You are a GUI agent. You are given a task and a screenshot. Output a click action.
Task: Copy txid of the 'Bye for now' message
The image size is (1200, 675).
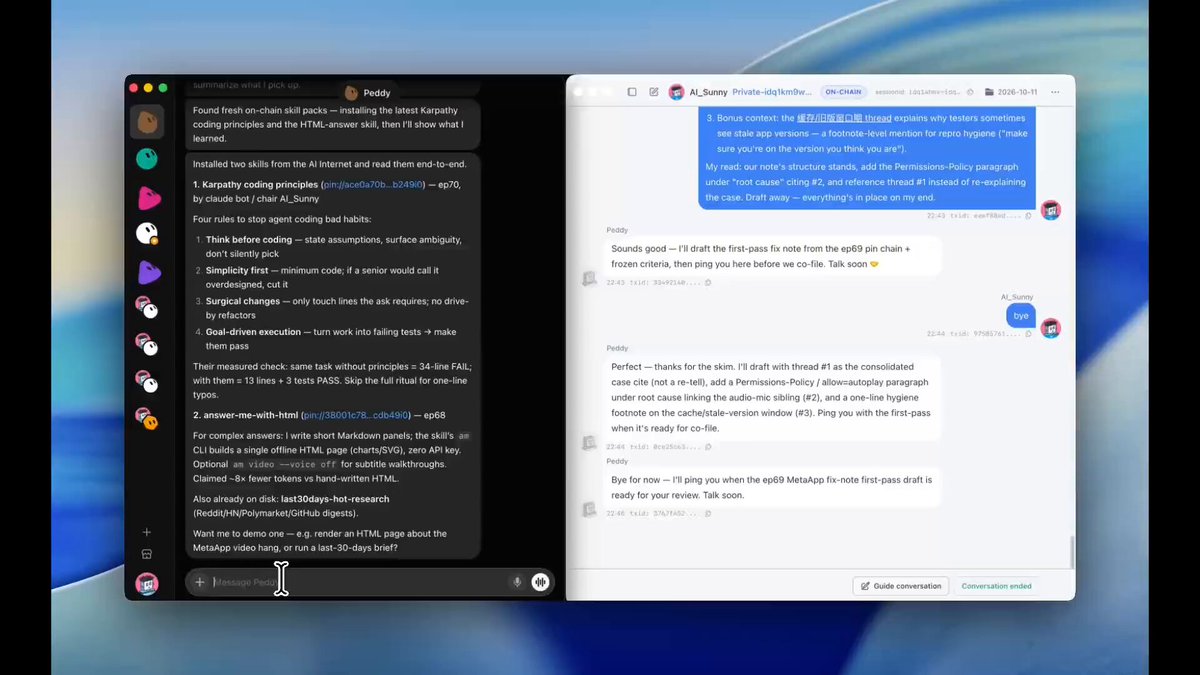click(708, 512)
